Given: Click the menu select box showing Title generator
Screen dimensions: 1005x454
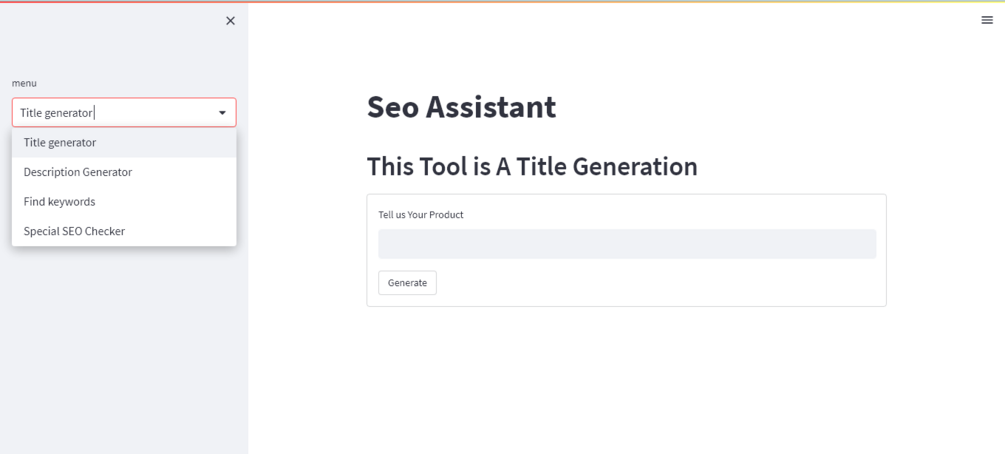Looking at the screenshot, I should click(110, 113).
